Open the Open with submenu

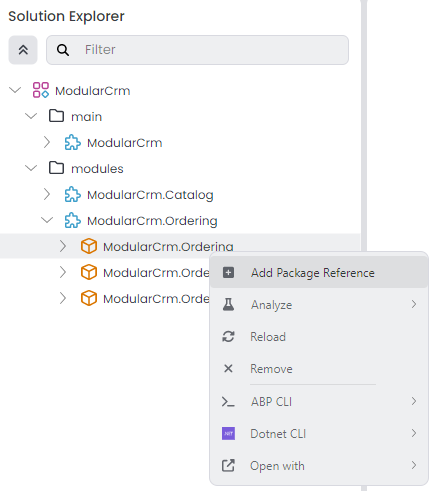tap(319, 465)
